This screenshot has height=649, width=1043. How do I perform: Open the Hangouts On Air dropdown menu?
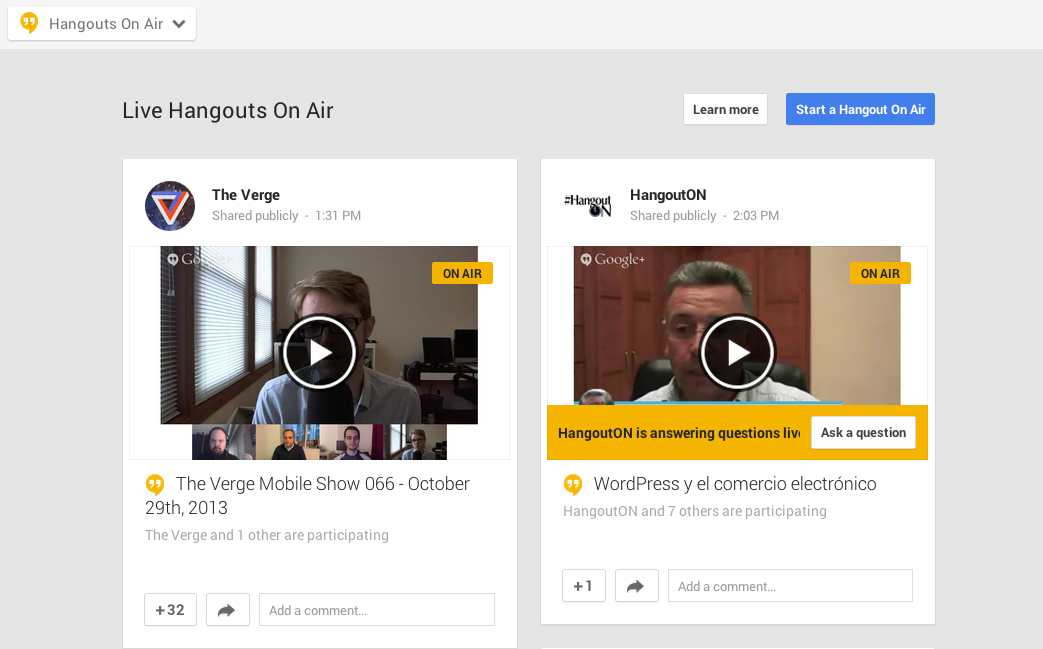tap(102, 24)
